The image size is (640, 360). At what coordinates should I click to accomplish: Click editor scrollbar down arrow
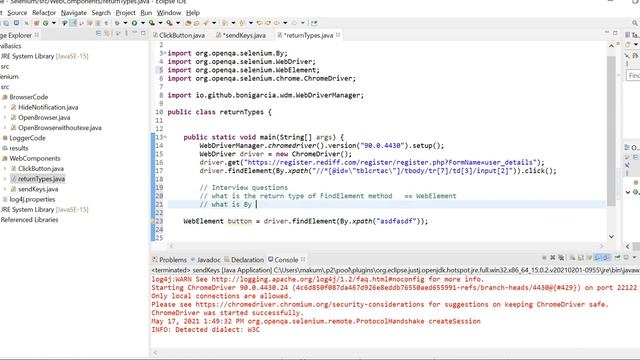[611, 237]
